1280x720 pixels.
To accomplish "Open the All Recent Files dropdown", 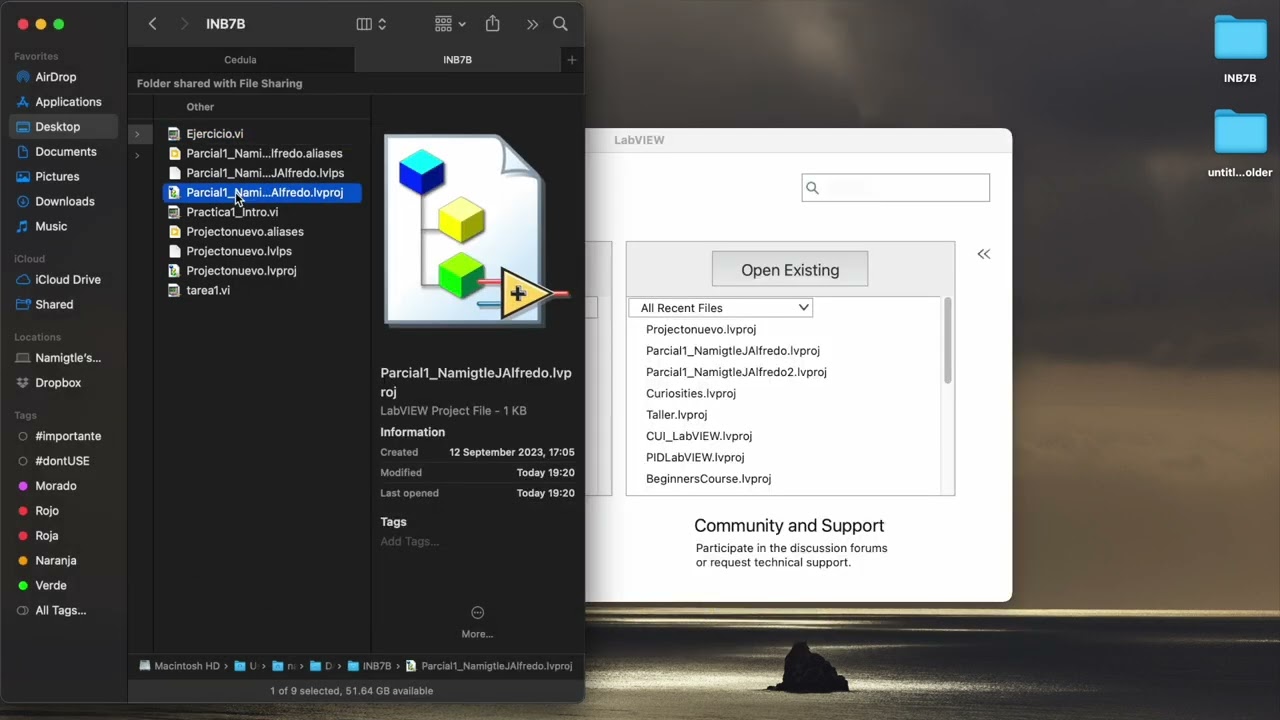I will point(721,308).
